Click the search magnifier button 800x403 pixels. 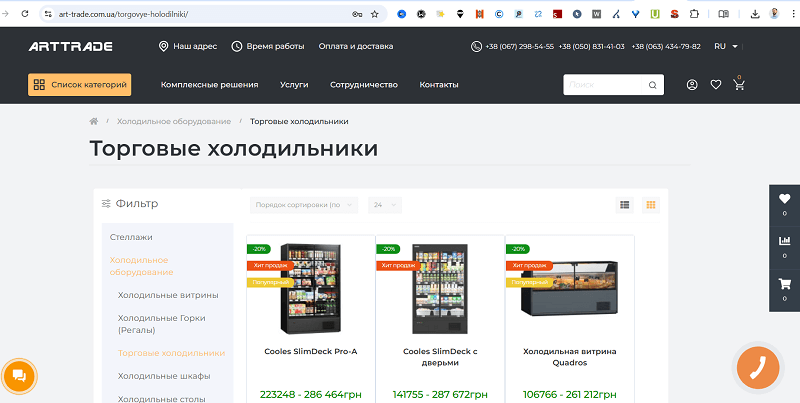pyautogui.click(x=653, y=85)
